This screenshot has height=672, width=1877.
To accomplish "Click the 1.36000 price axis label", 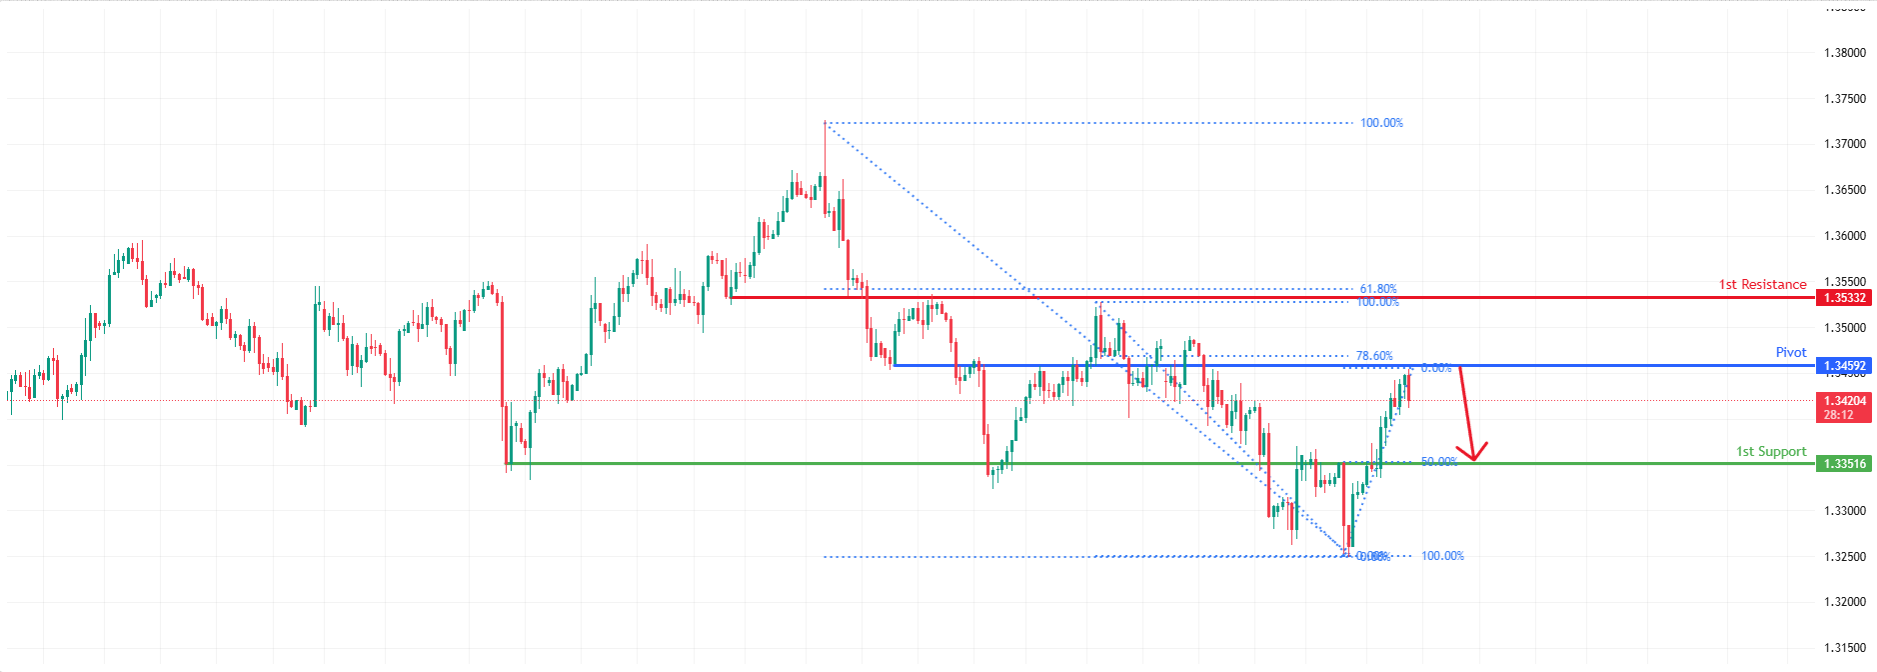I will click(x=1844, y=236).
